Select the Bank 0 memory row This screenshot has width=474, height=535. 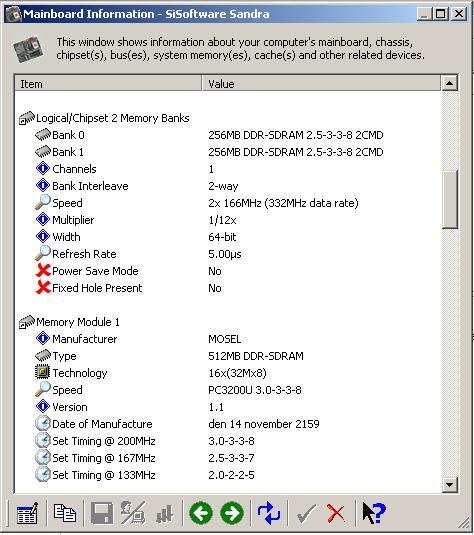[x=228, y=135]
